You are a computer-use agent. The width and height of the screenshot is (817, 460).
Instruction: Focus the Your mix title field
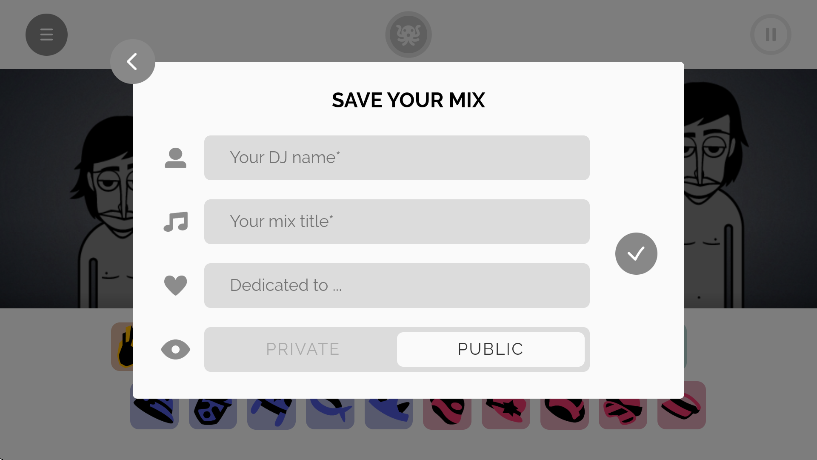pyautogui.click(x=397, y=221)
